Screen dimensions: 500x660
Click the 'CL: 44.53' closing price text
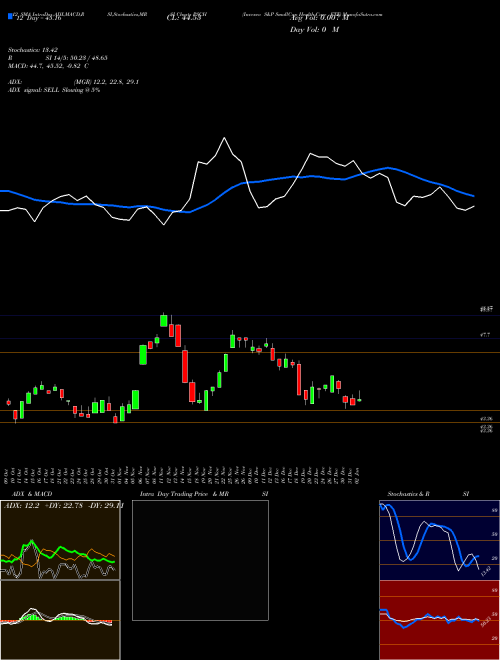coord(184,18)
